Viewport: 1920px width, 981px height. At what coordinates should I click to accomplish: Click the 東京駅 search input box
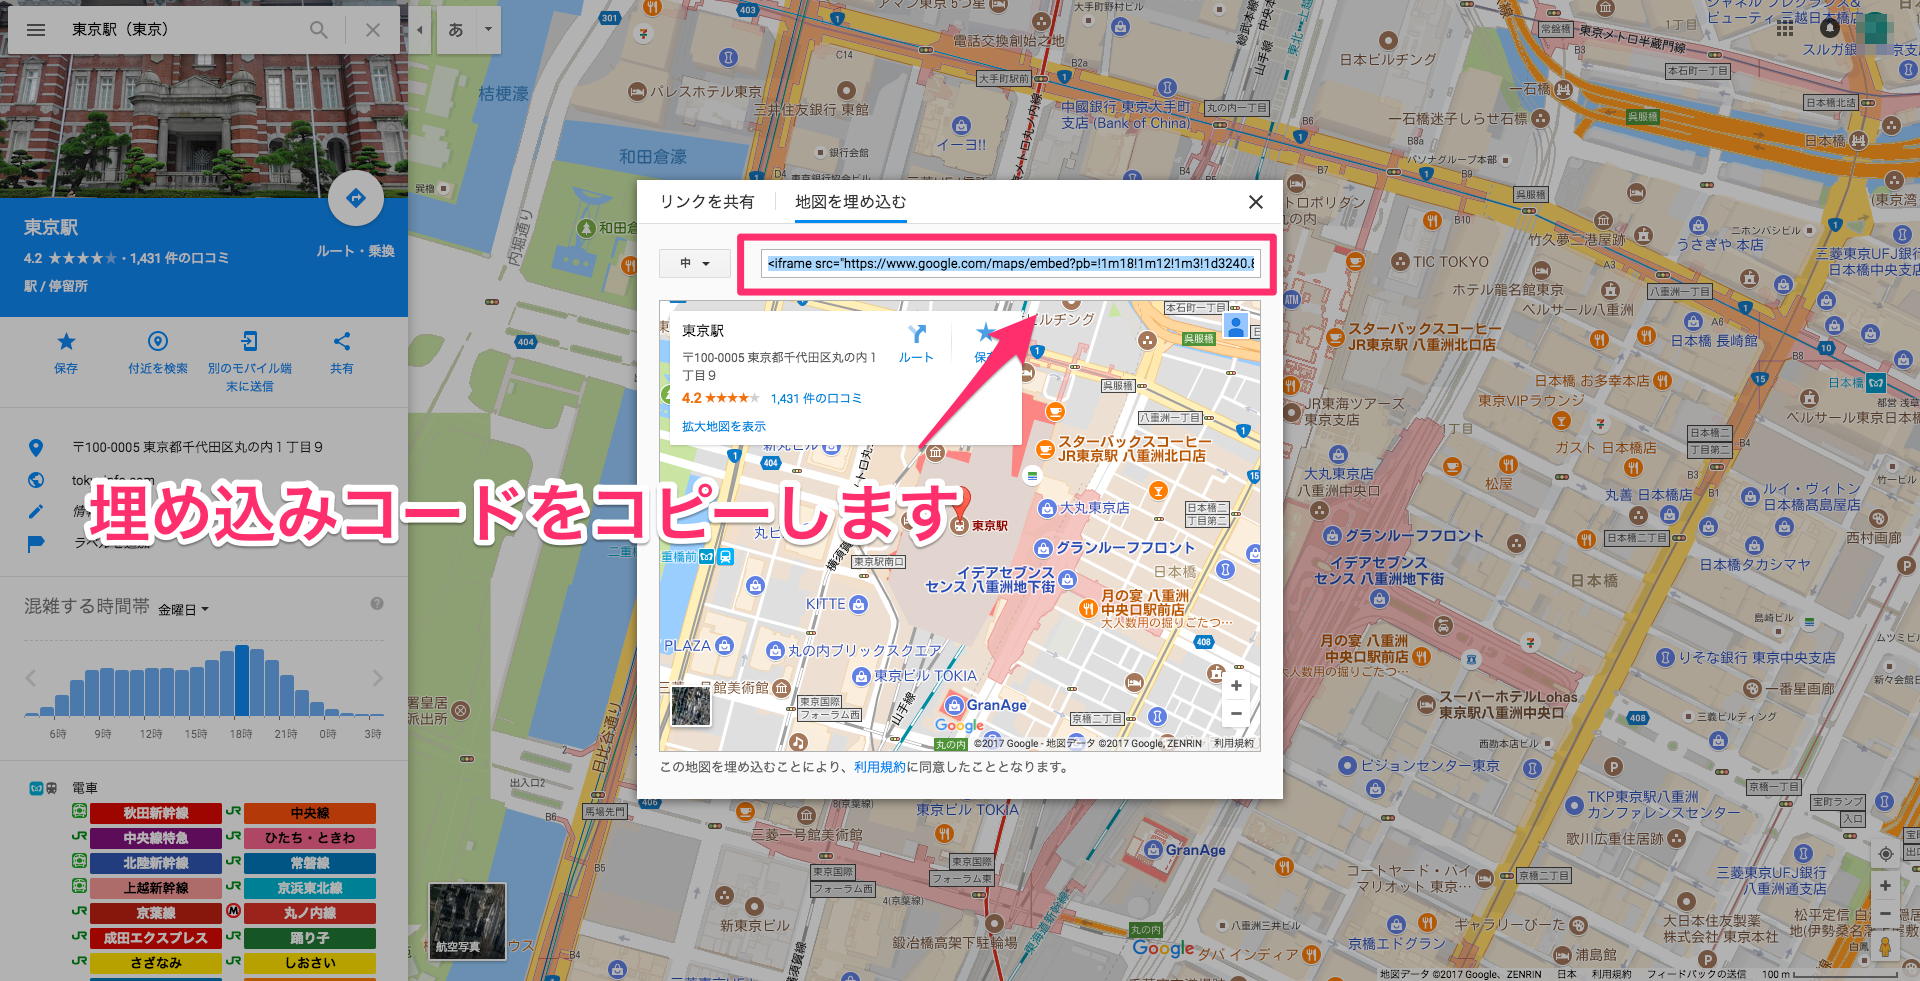pyautogui.click(x=182, y=30)
